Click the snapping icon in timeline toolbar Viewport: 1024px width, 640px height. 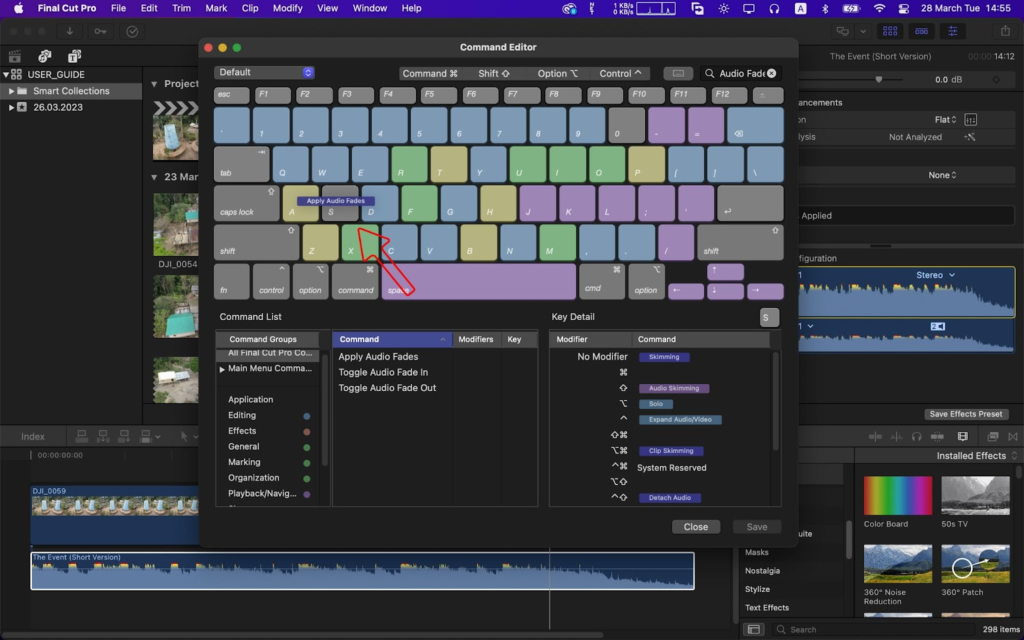(x=937, y=436)
